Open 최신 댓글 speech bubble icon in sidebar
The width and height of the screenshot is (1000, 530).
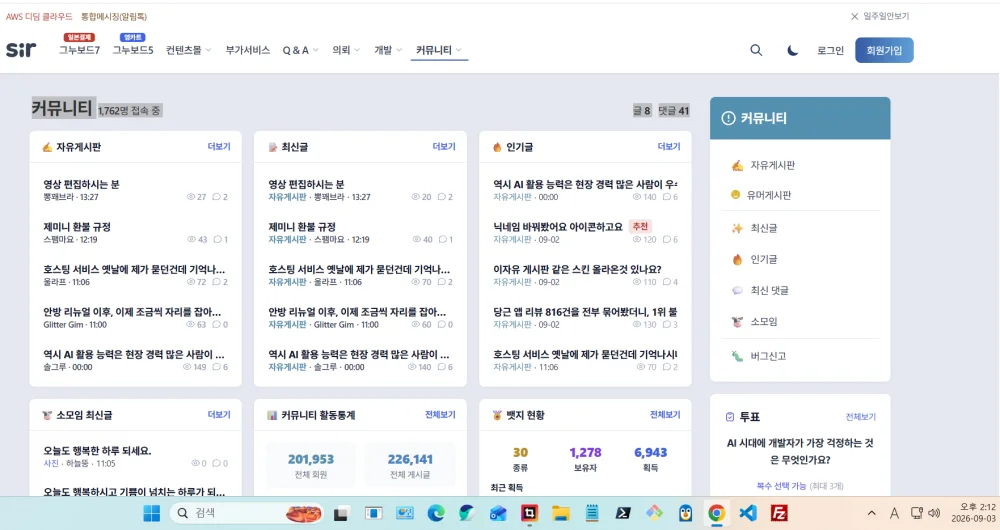pyautogui.click(x=737, y=290)
